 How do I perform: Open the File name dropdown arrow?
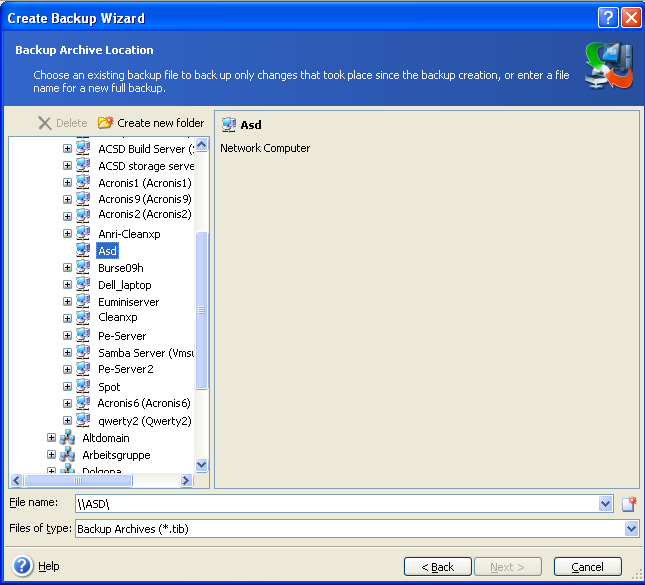605,504
